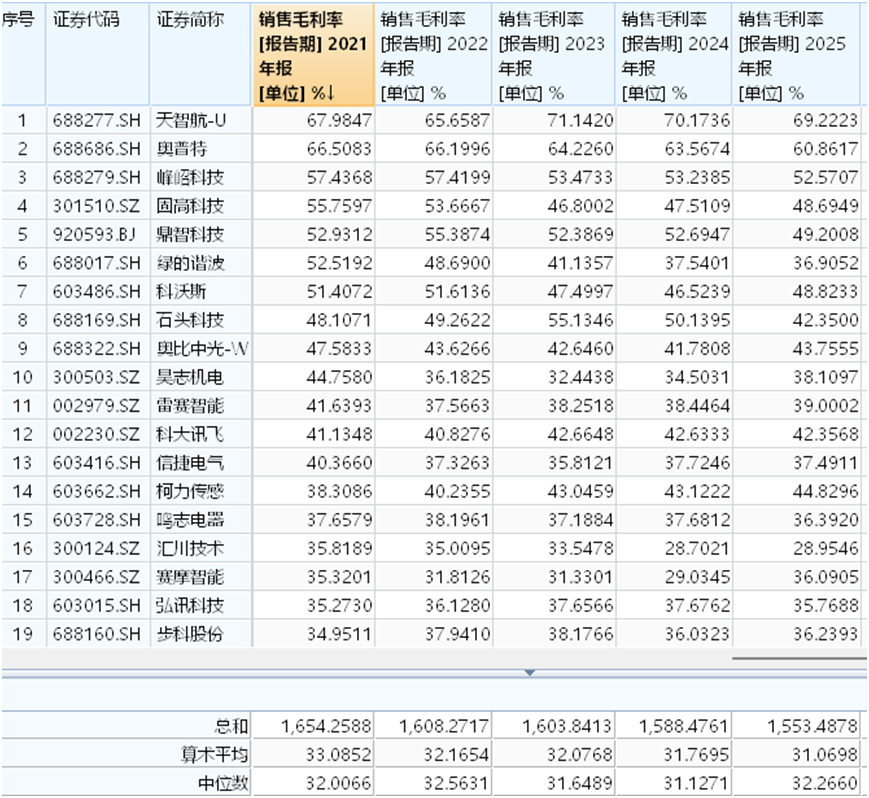Select stock code 301510.SZ

pos(96,206)
